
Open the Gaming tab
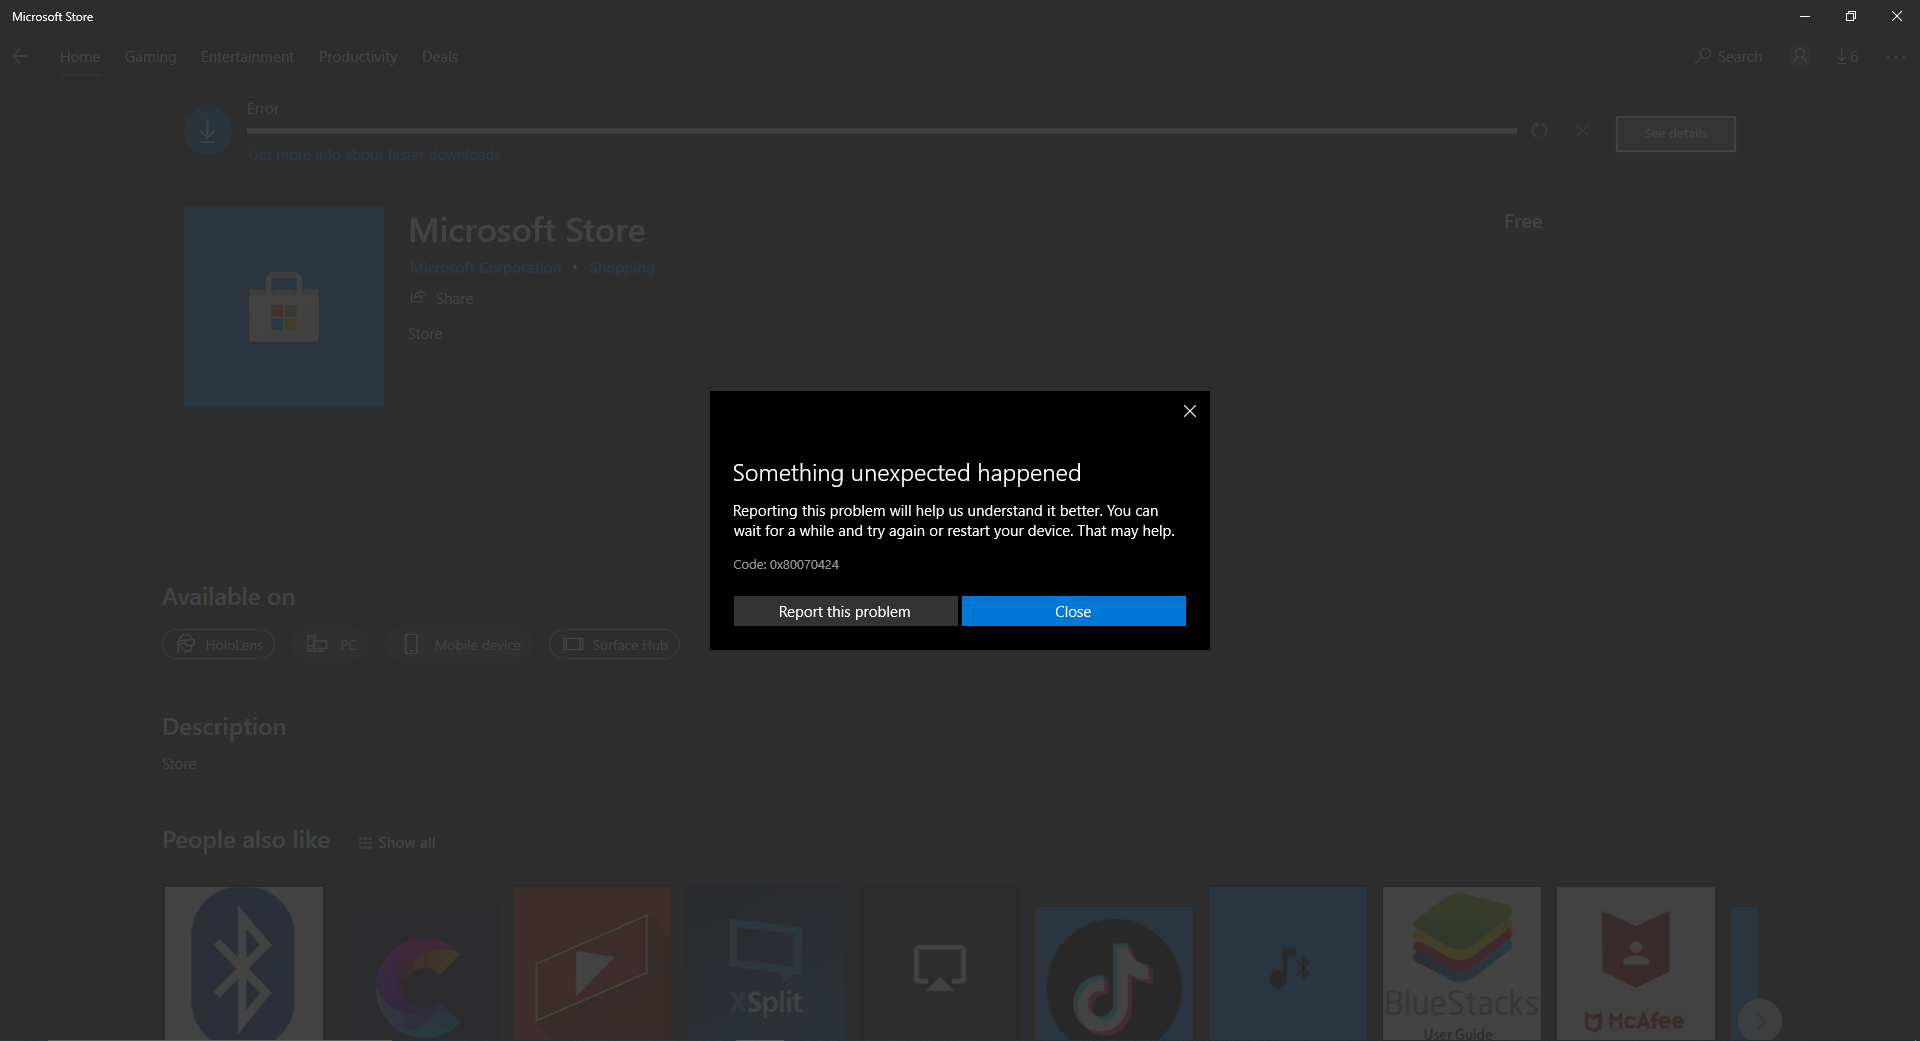pos(150,57)
